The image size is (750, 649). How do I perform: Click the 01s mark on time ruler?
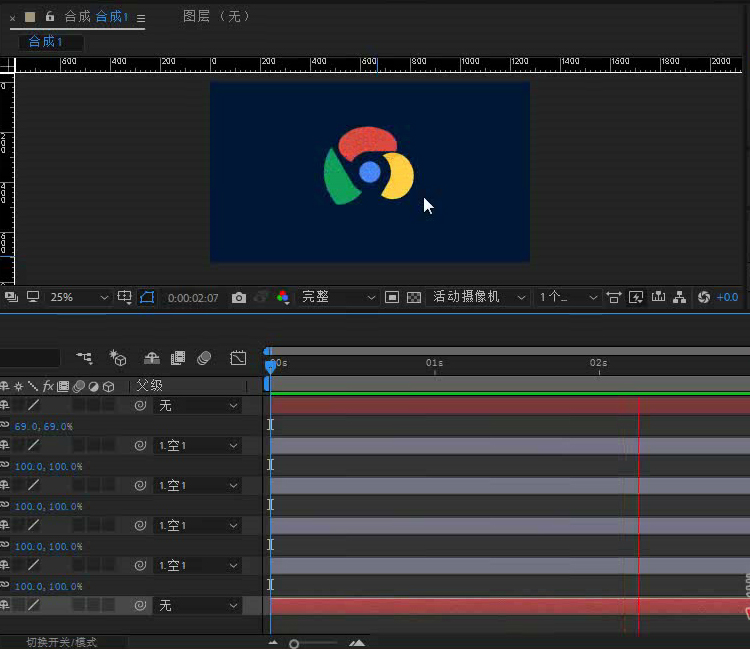pos(434,363)
